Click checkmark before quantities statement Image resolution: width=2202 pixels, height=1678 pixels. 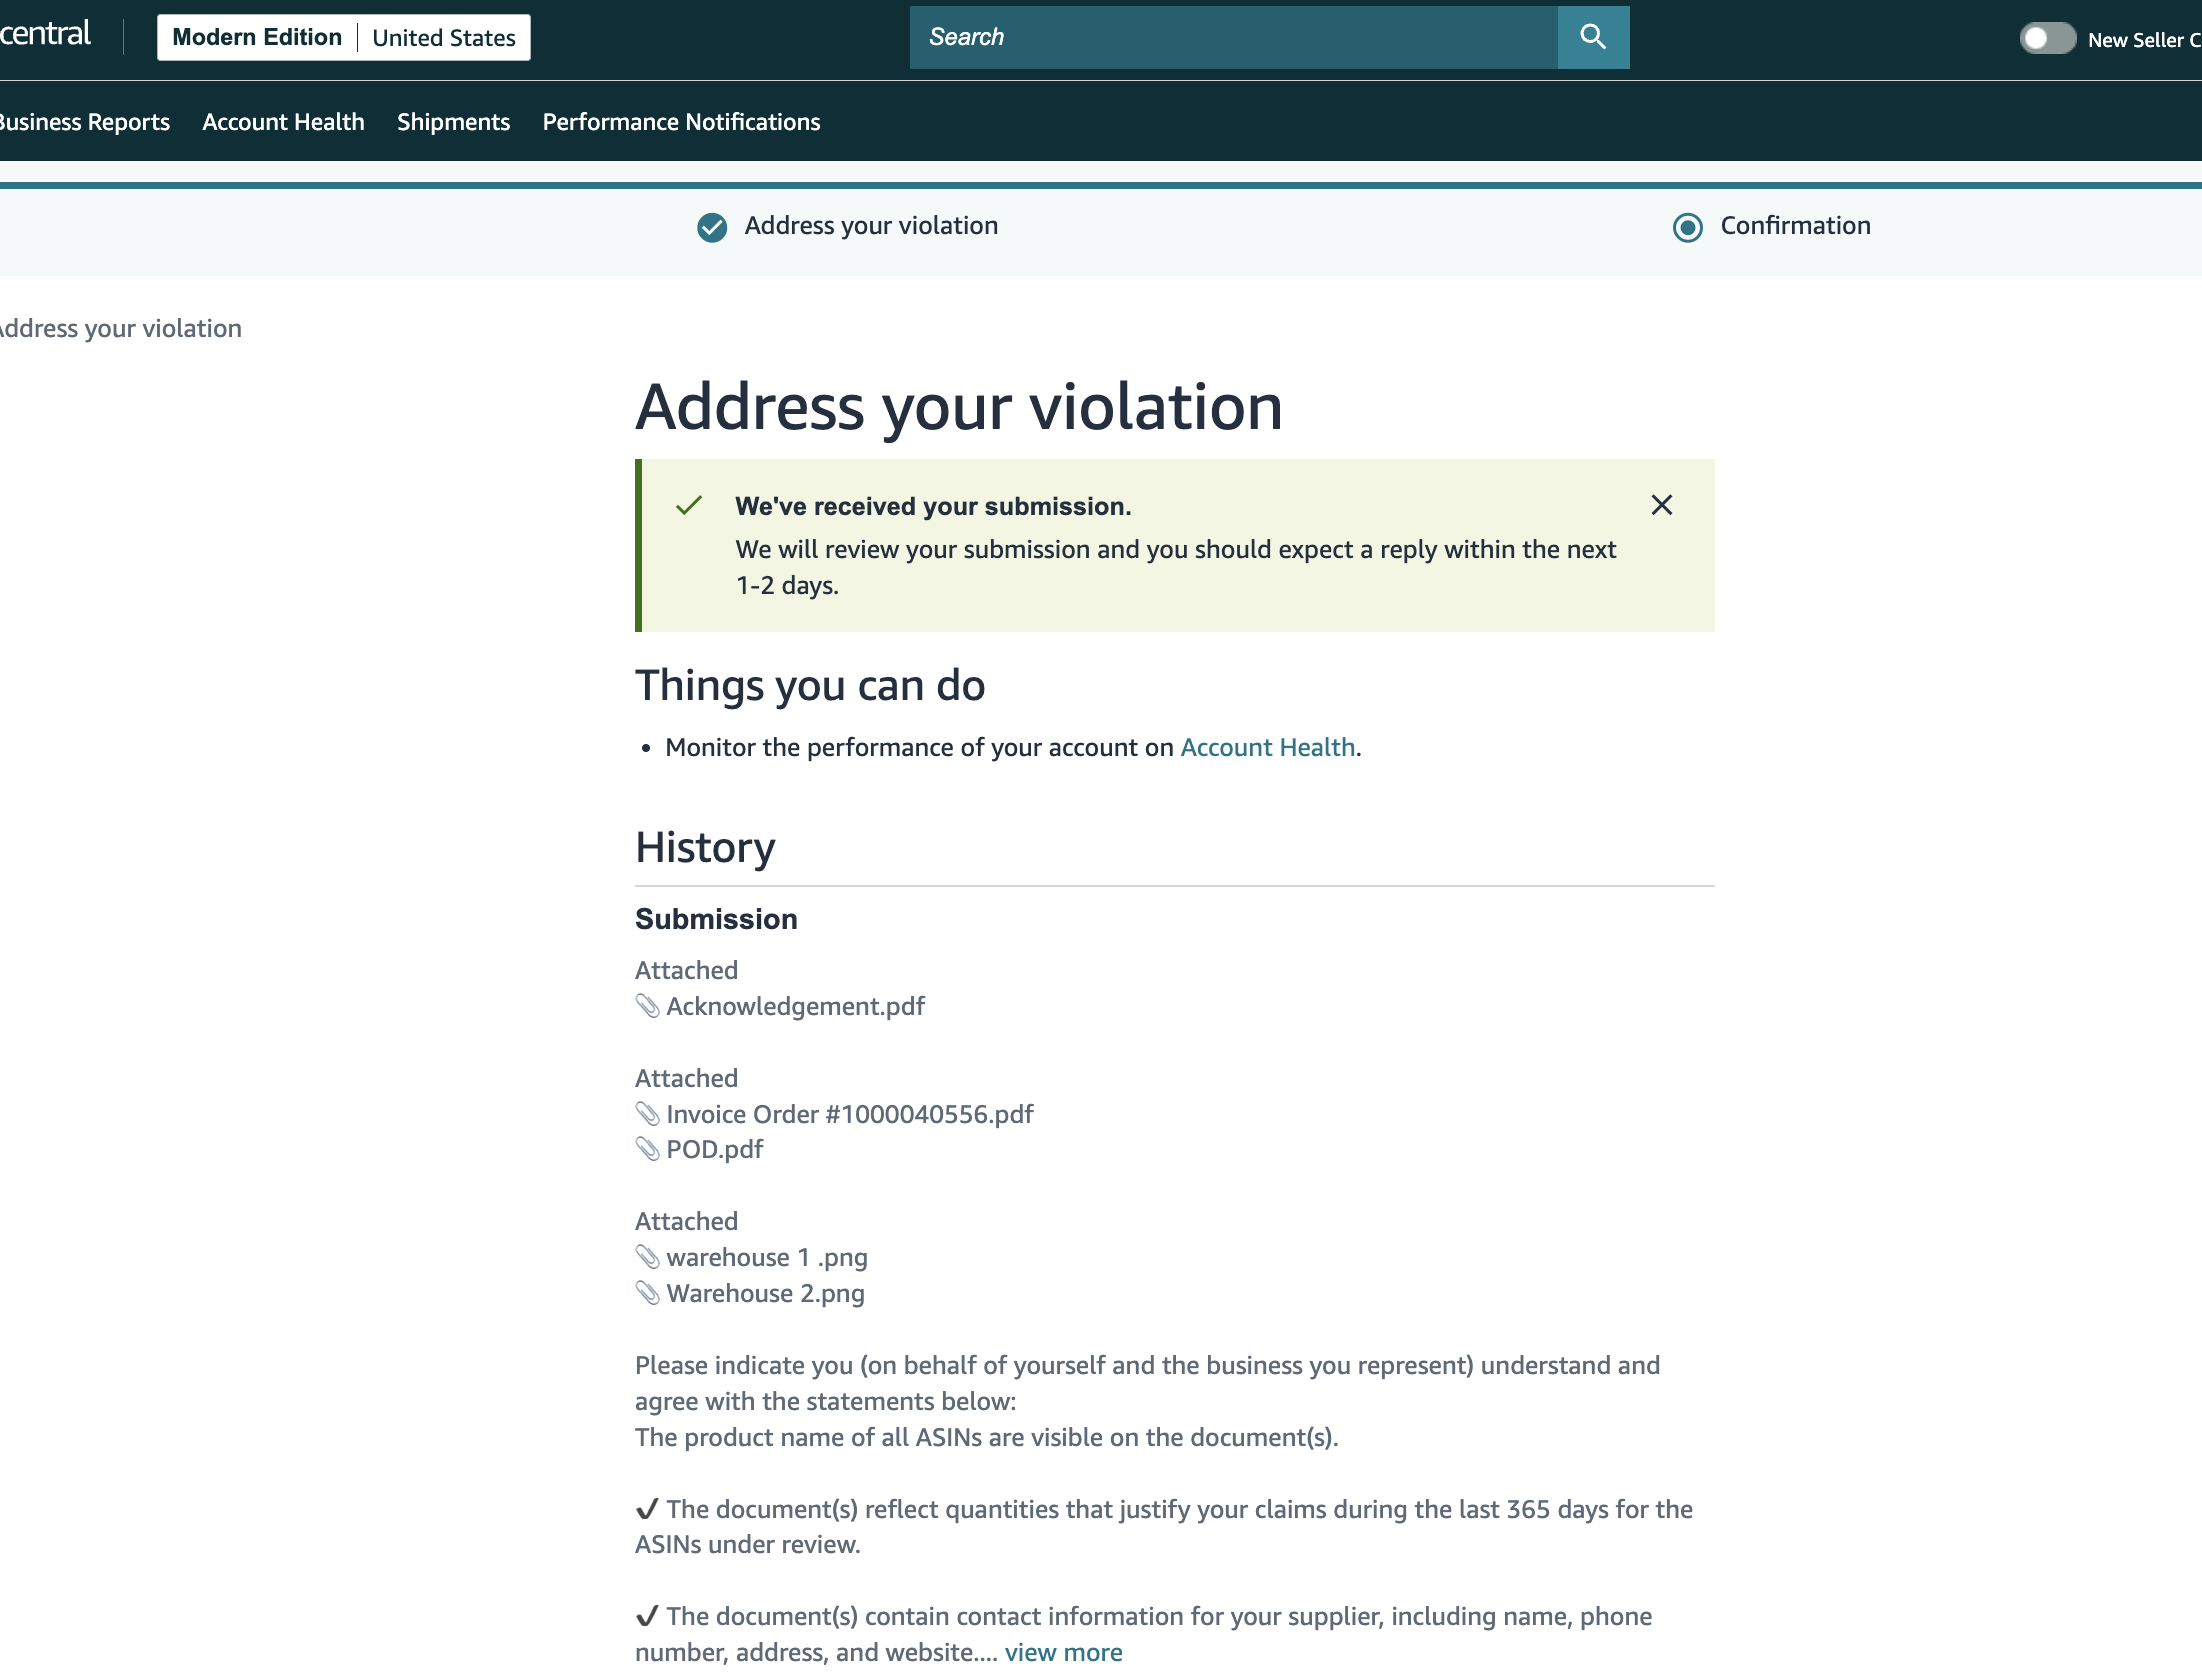coord(647,1508)
